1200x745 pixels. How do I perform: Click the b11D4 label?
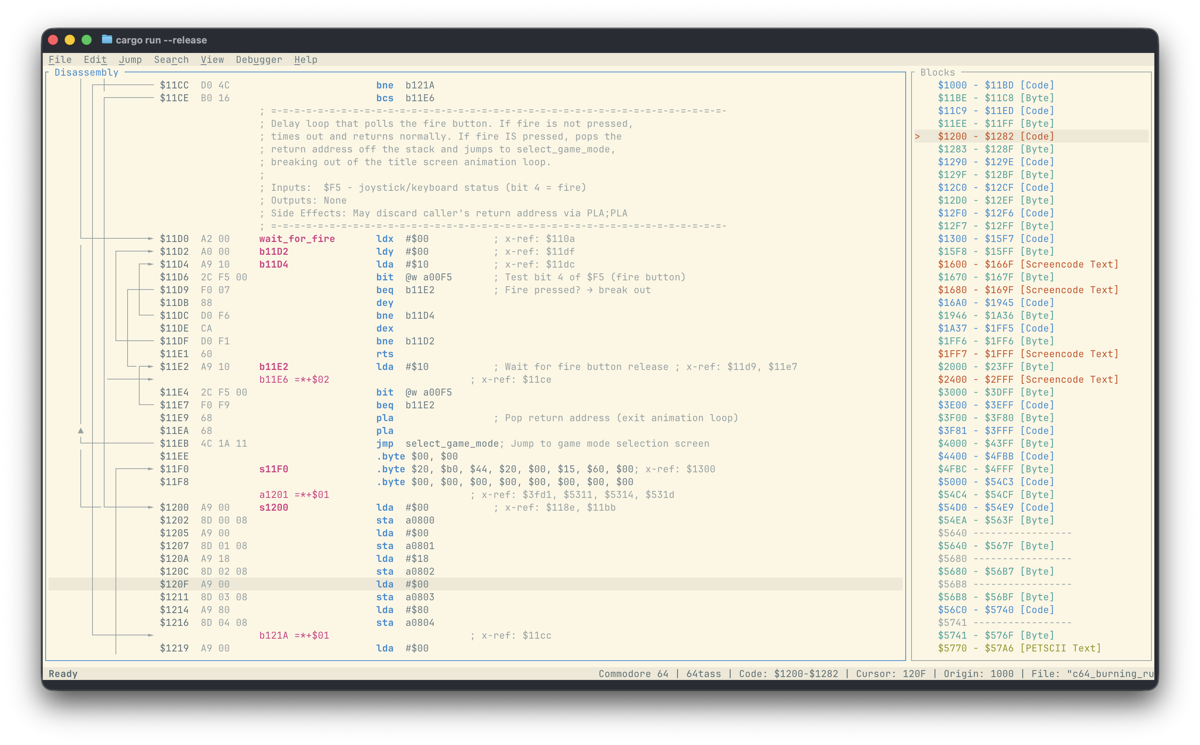(x=274, y=265)
